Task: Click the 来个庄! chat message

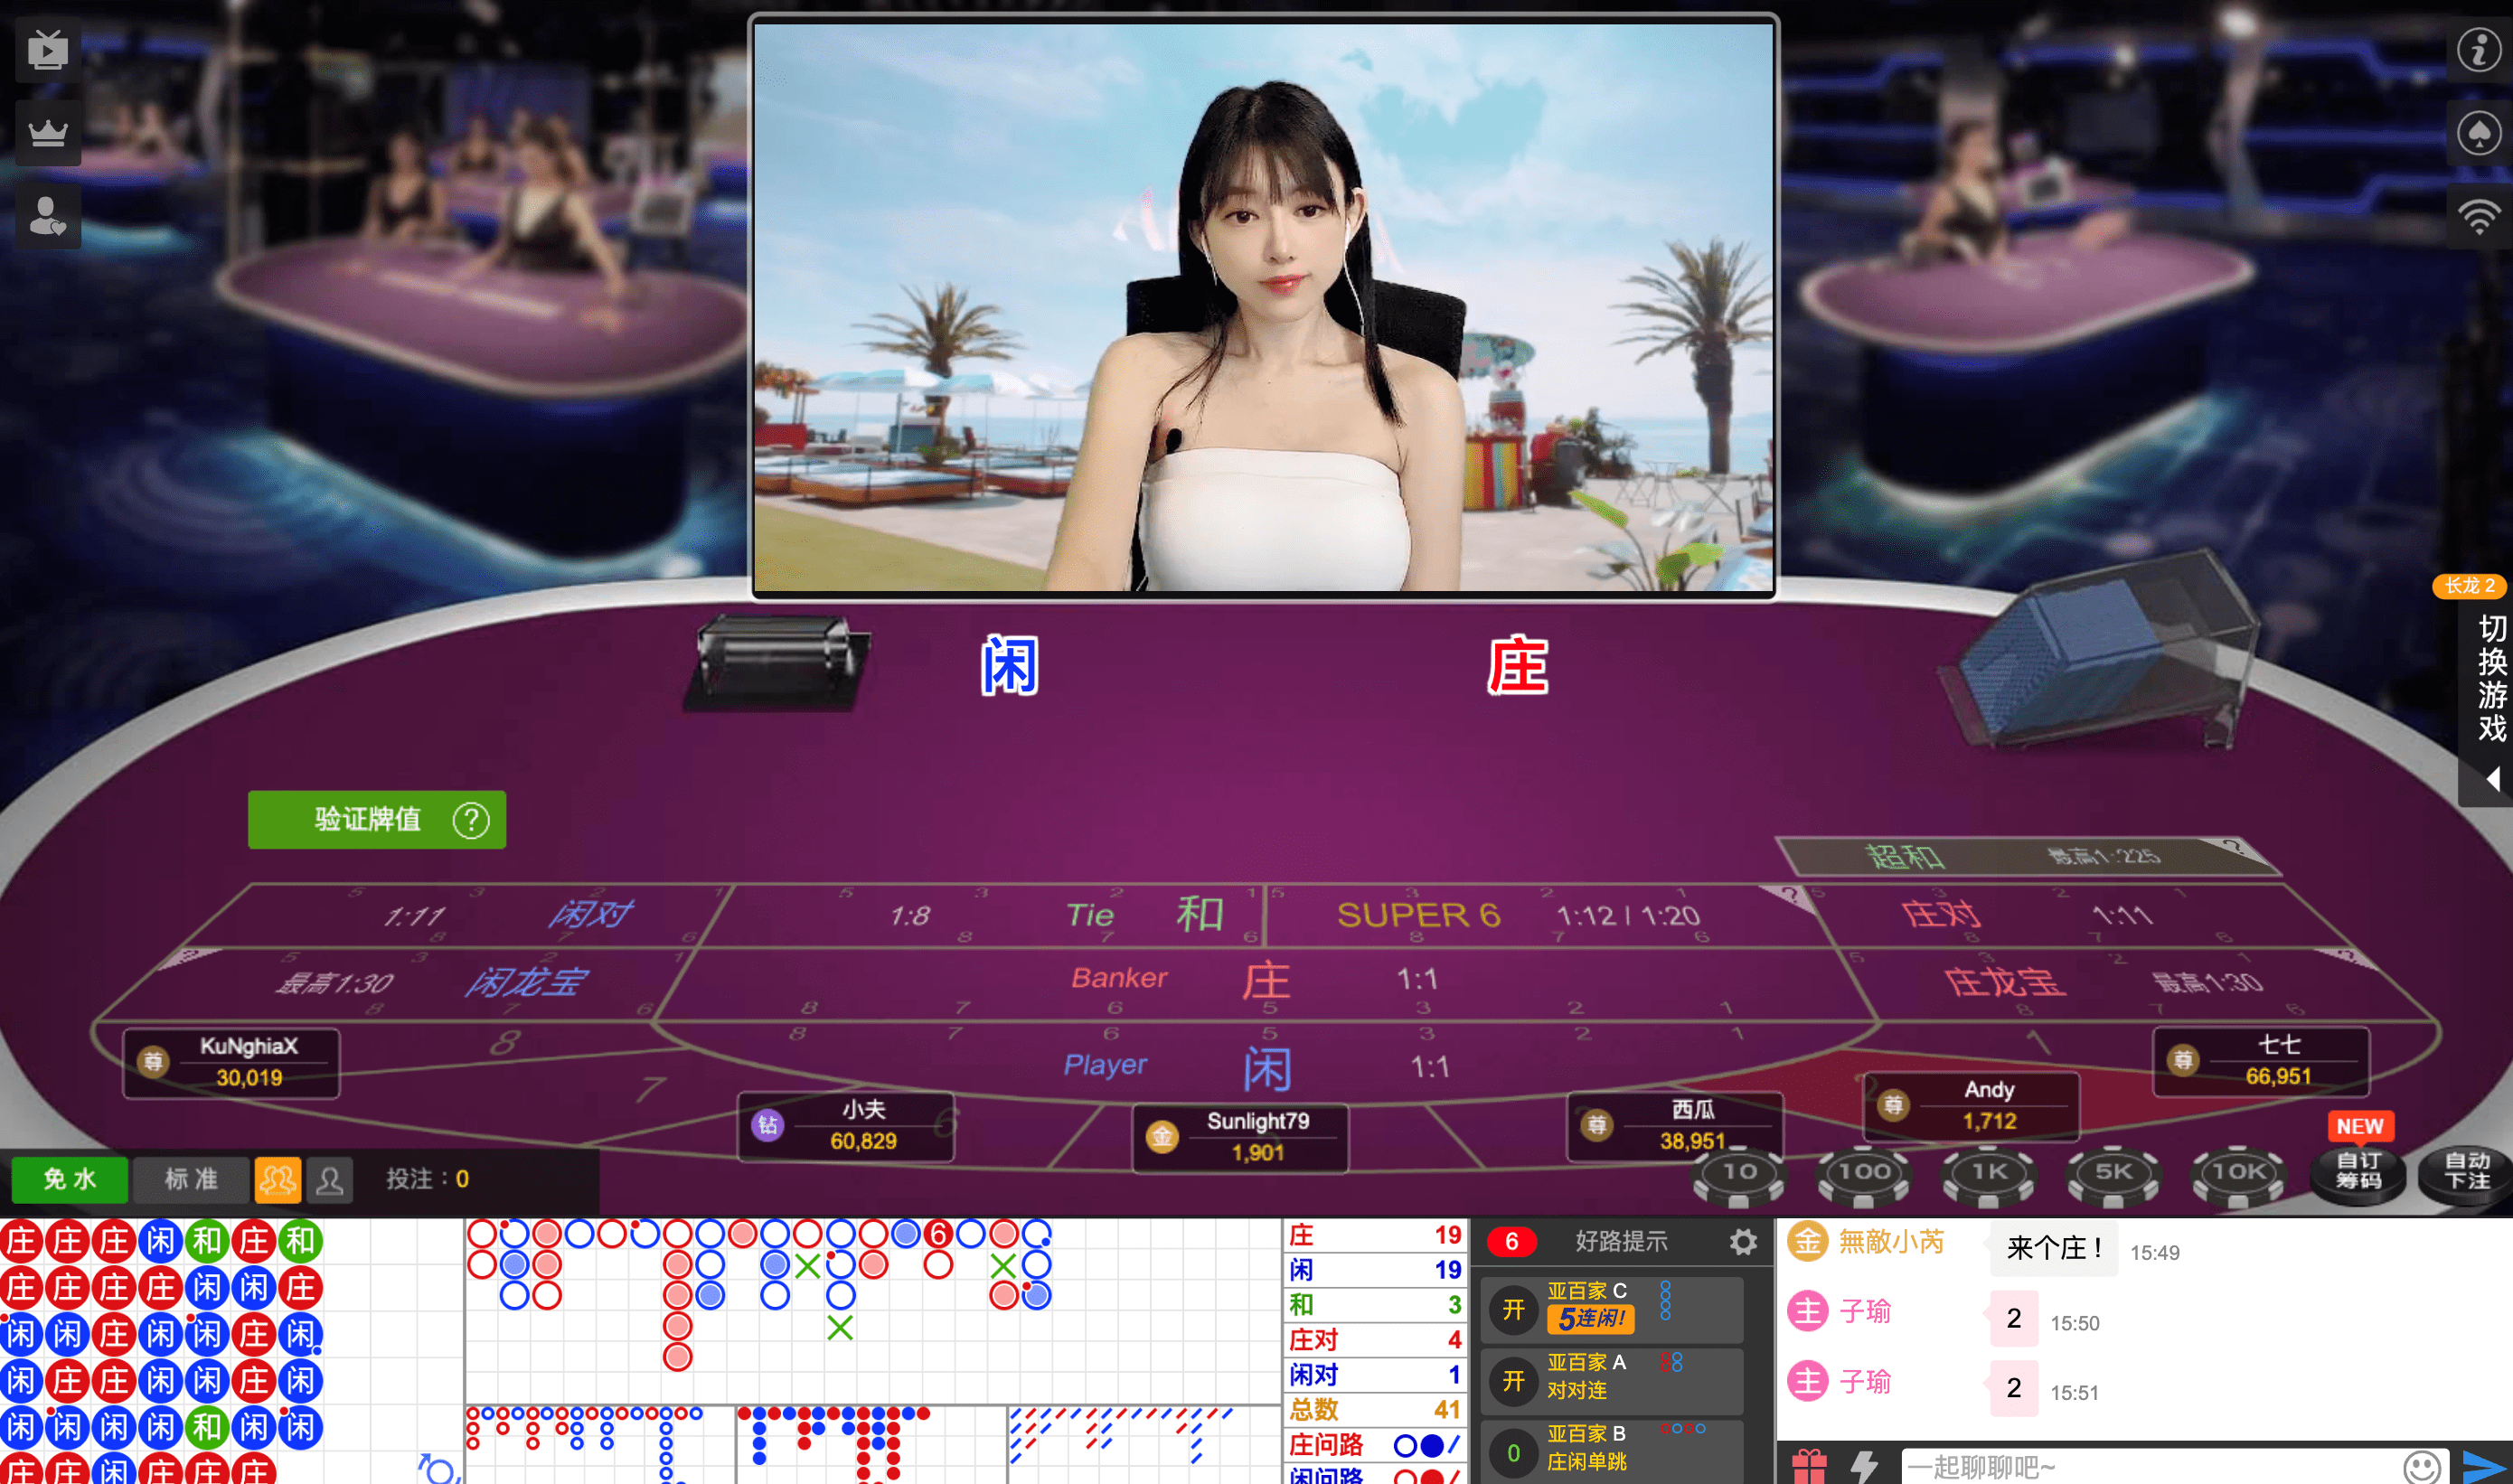Action: coord(2054,1248)
